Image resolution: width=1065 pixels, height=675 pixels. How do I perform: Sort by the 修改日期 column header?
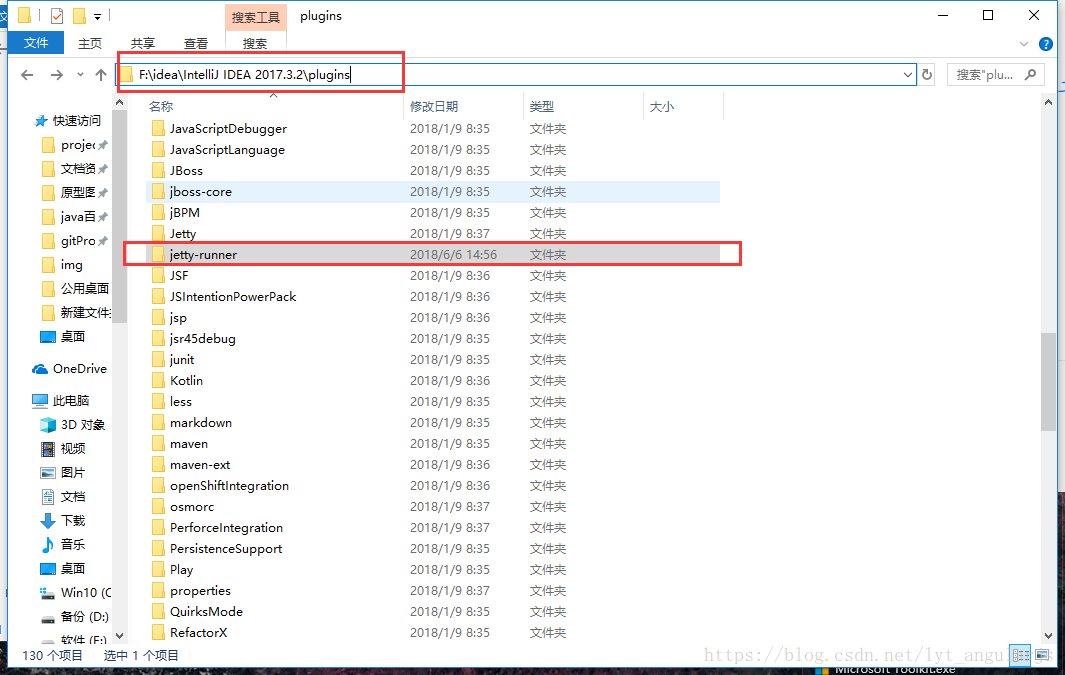(x=434, y=107)
